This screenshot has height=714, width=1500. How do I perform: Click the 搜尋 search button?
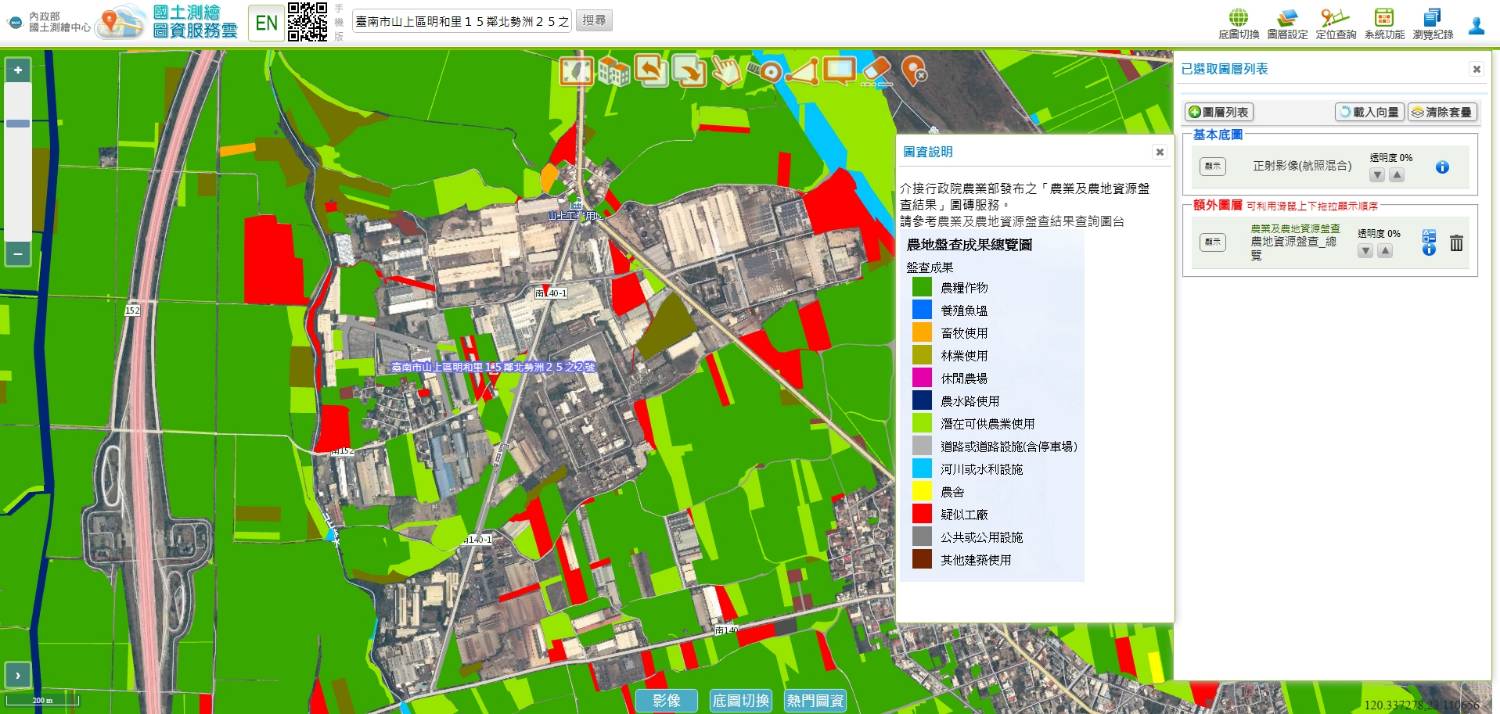pos(594,21)
